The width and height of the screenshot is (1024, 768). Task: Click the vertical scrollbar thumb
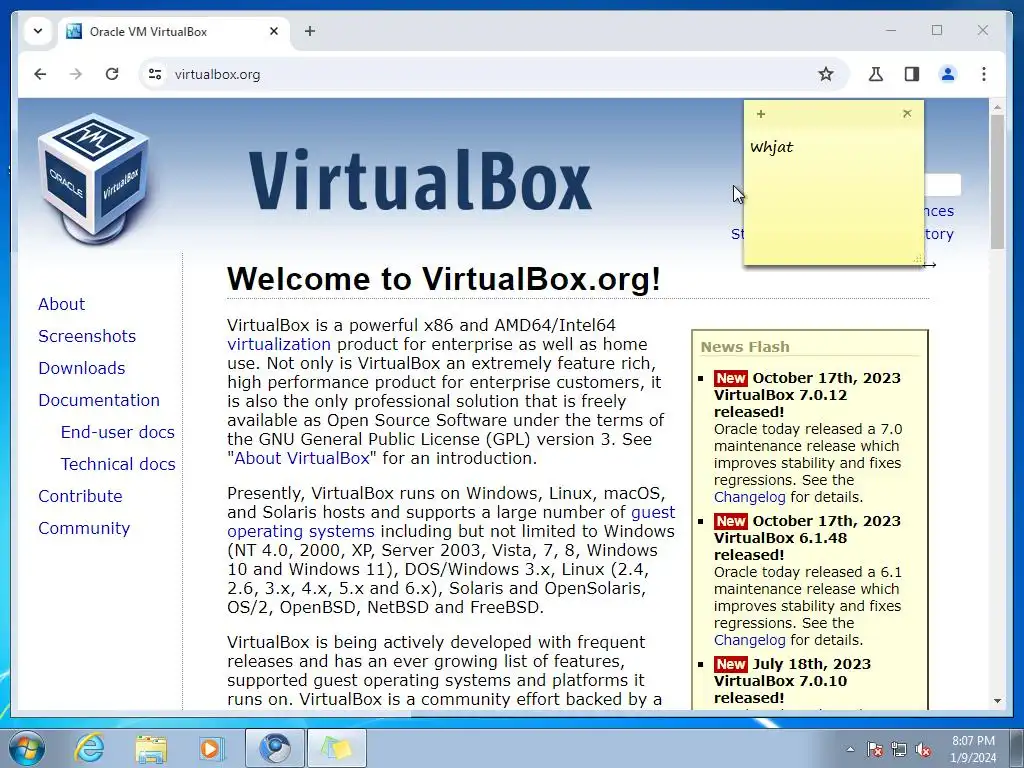[997, 182]
